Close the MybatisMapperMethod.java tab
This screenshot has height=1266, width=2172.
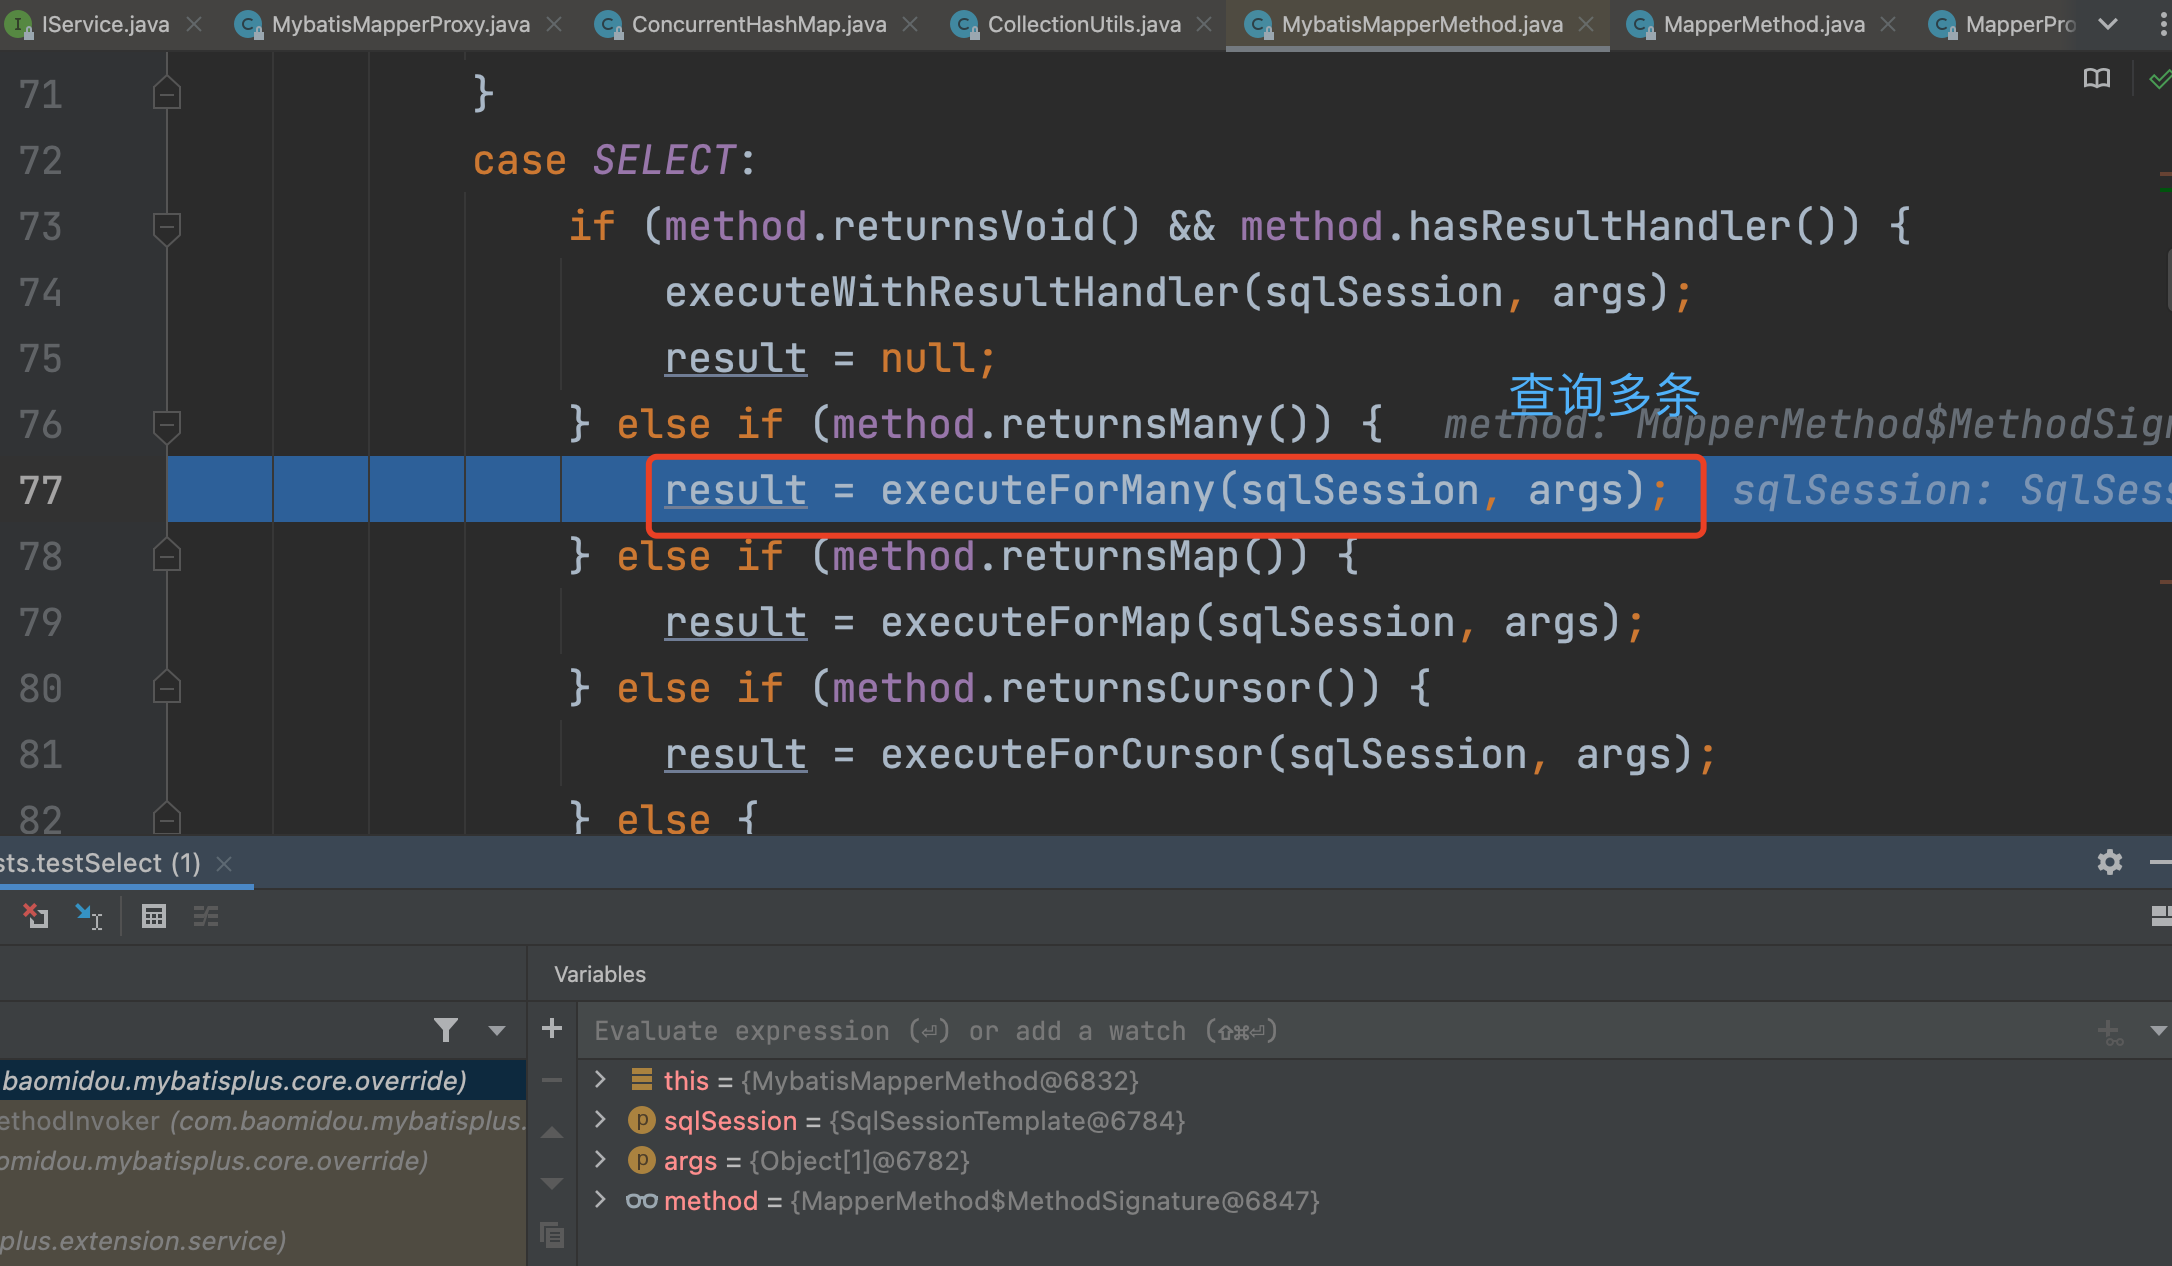point(1586,24)
